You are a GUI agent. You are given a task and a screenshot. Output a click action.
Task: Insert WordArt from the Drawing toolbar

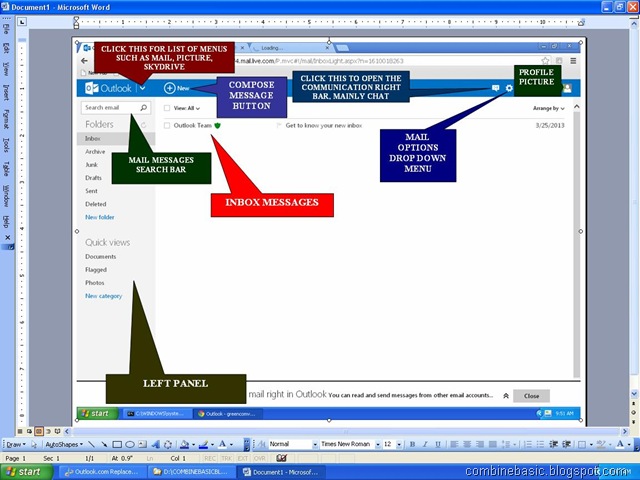(x=156, y=444)
